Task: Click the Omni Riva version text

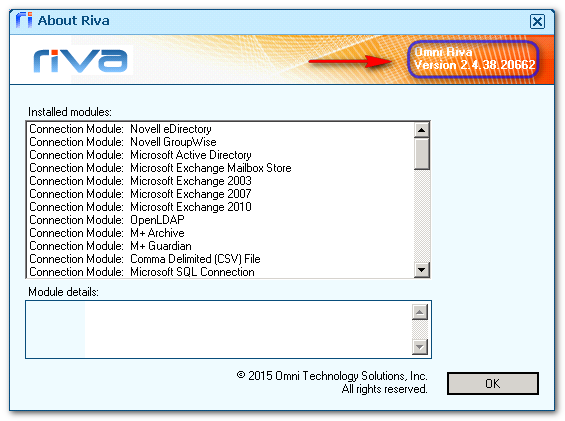Action: [x=474, y=59]
